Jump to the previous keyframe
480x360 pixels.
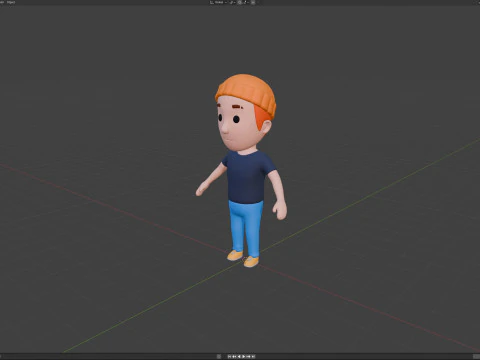tap(234, 357)
